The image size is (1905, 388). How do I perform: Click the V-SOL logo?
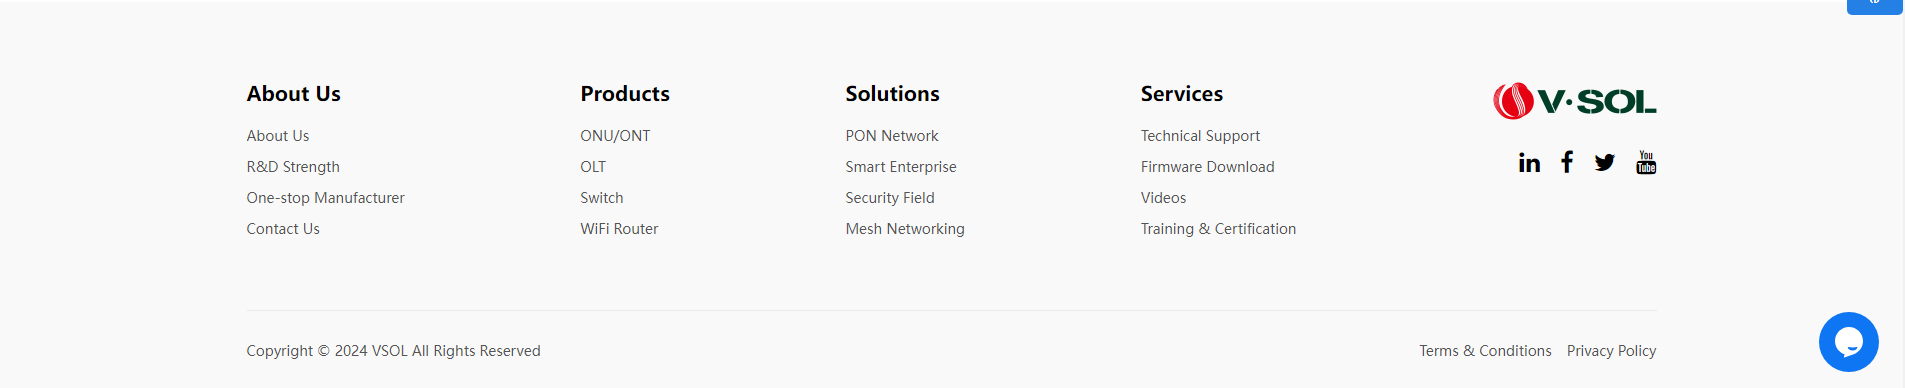pos(1575,101)
